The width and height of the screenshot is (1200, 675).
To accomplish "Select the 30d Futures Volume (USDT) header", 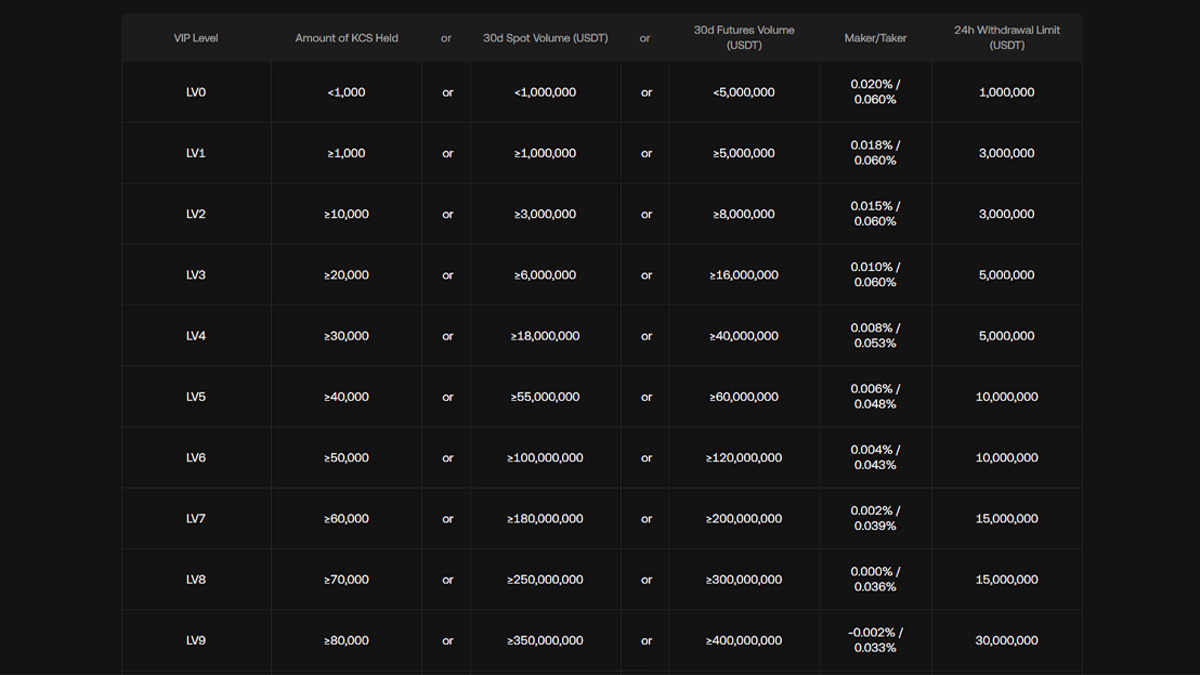I will click(x=744, y=38).
